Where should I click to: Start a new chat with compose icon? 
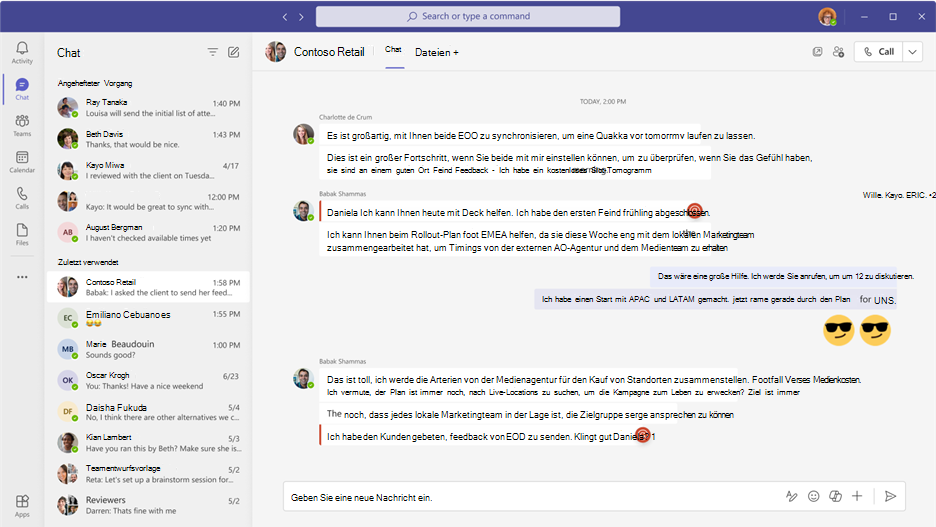tap(233, 53)
